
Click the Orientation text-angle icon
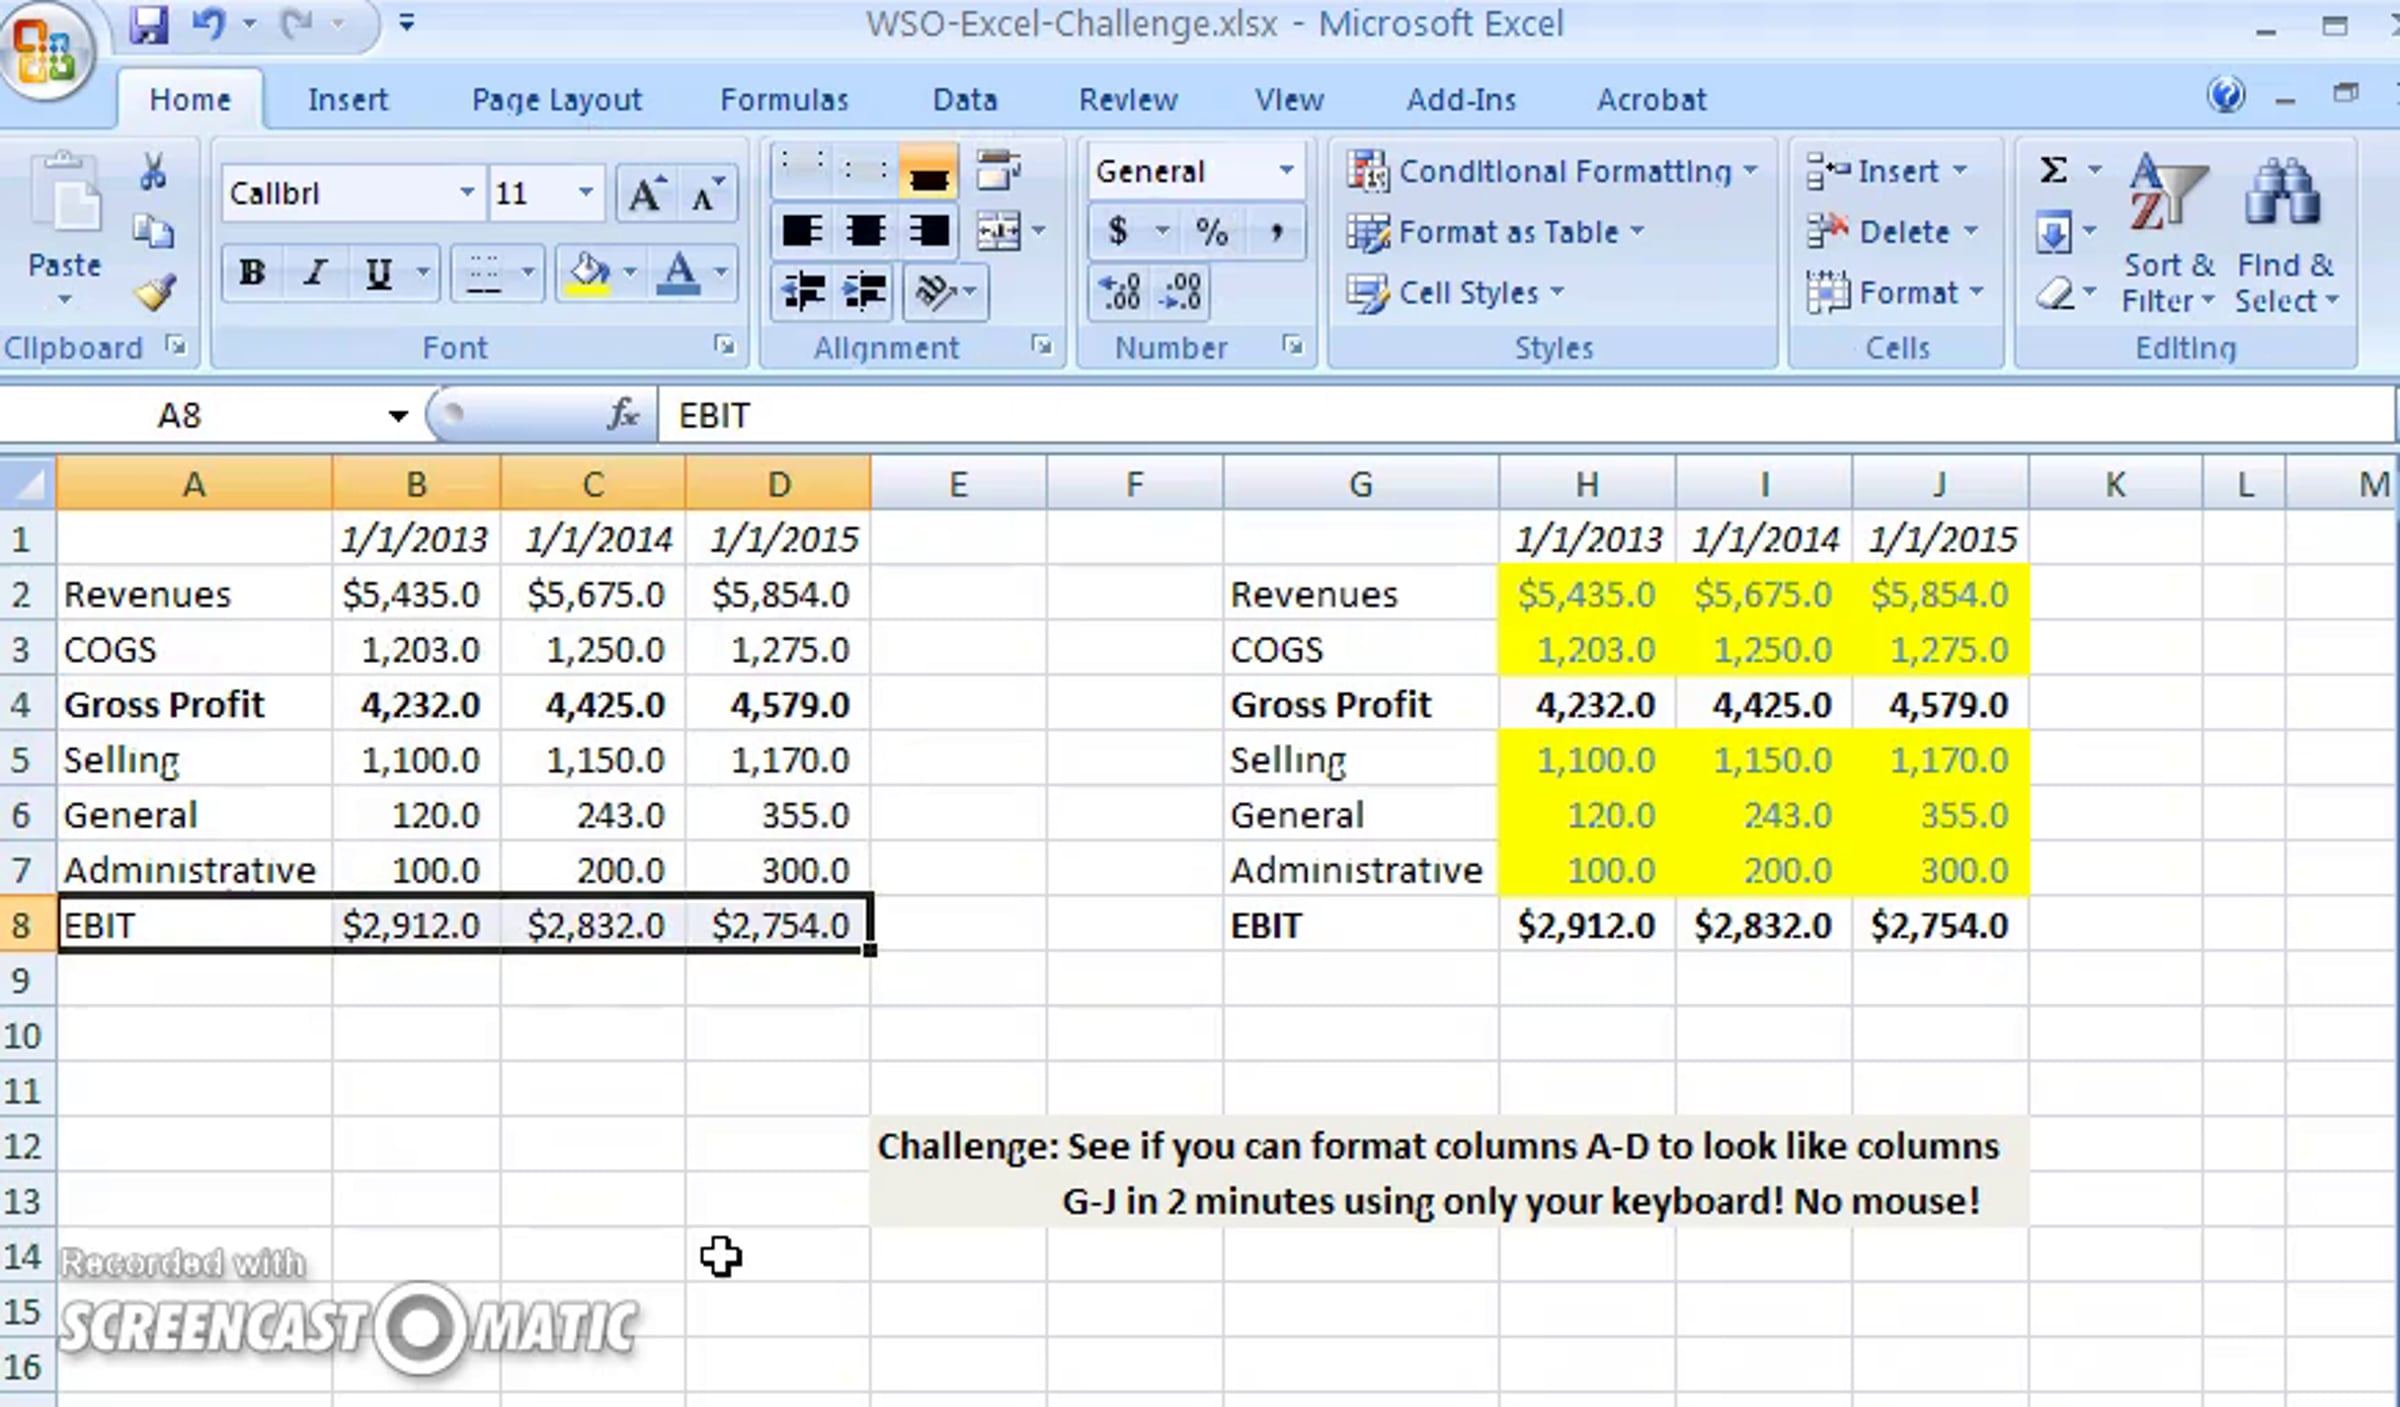click(935, 292)
